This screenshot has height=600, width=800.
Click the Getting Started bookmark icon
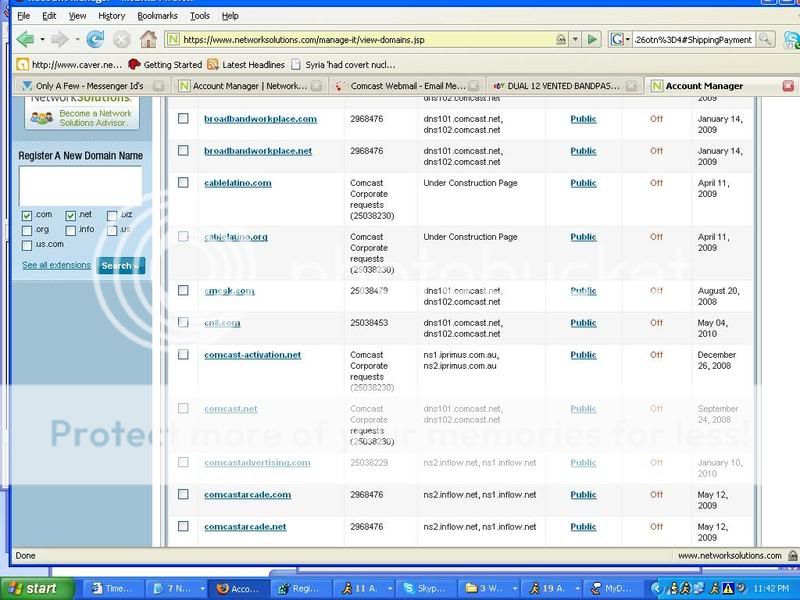point(134,65)
